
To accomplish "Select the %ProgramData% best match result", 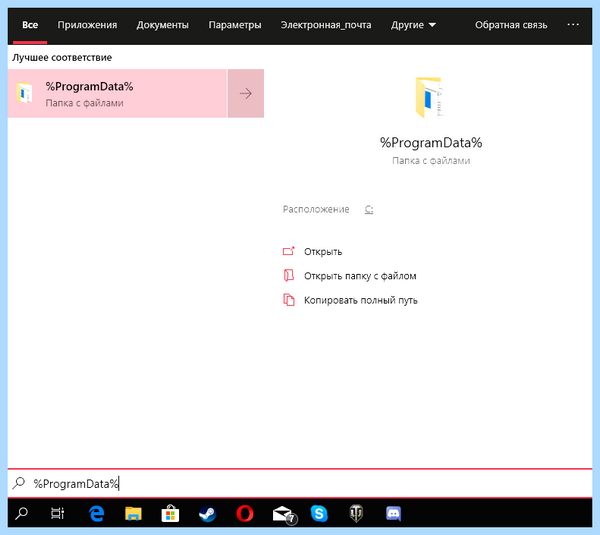I will (x=117, y=93).
